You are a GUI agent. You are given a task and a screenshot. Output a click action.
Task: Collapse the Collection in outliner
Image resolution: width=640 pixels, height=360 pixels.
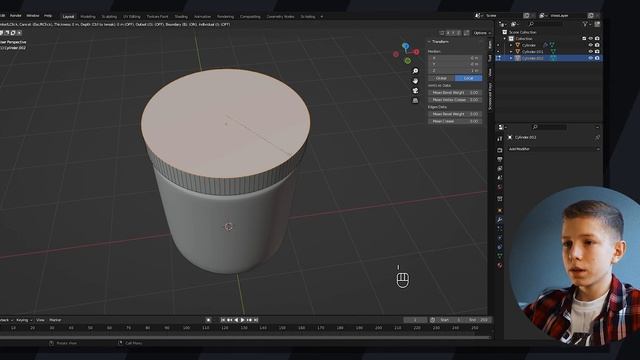[x=504, y=38]
